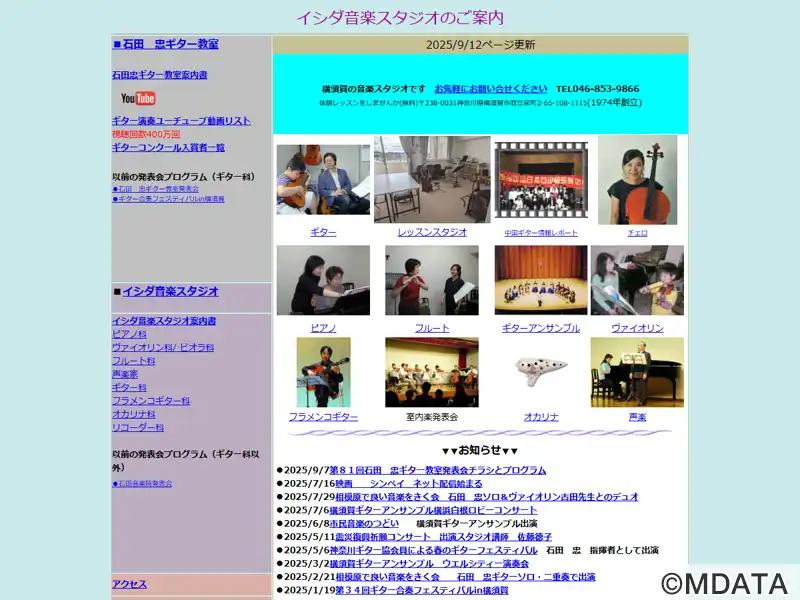Click the violin child photo
The width and height of the screenshot is (800, 600).
[x=637, y=280]
